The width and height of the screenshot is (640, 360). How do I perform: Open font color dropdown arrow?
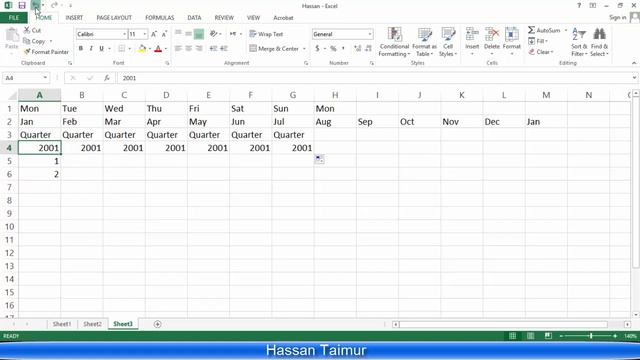[x=166, y=49]
